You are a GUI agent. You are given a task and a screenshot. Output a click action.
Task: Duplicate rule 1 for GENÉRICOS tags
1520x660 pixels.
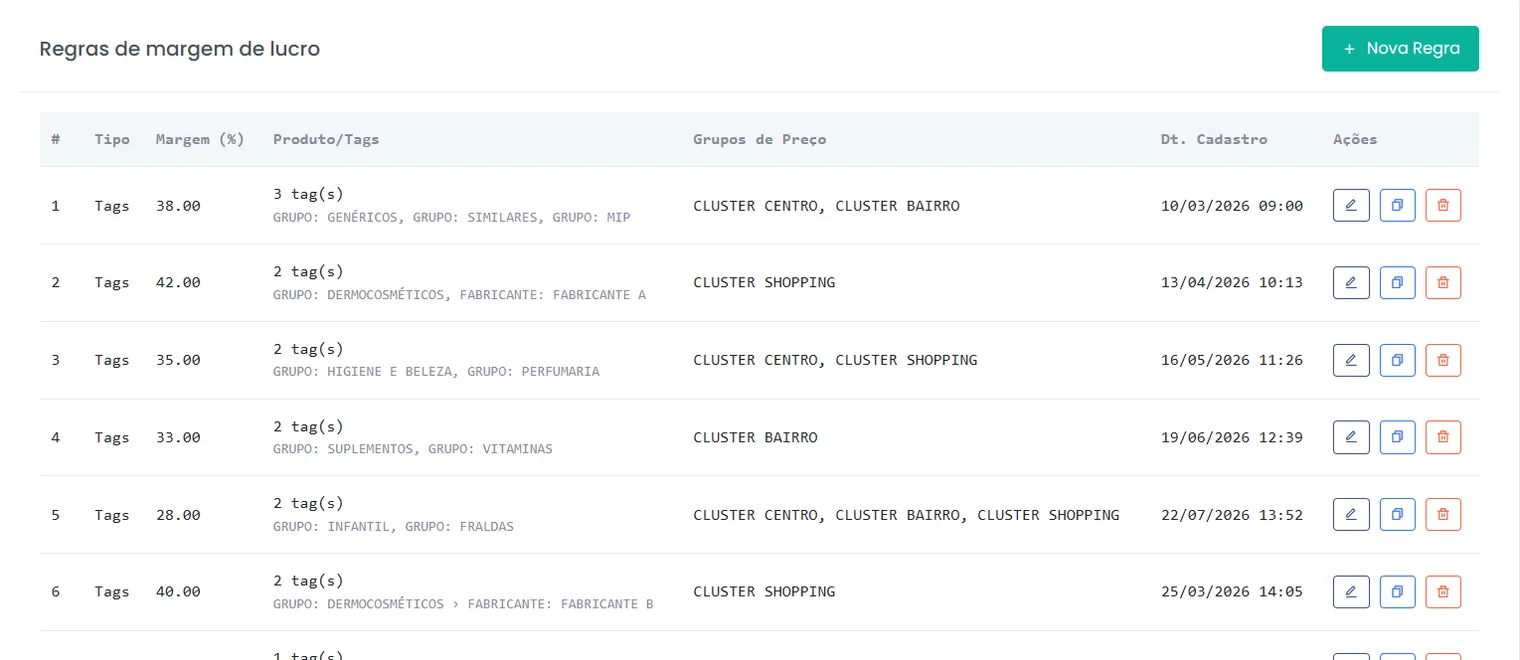[1397, 205]
